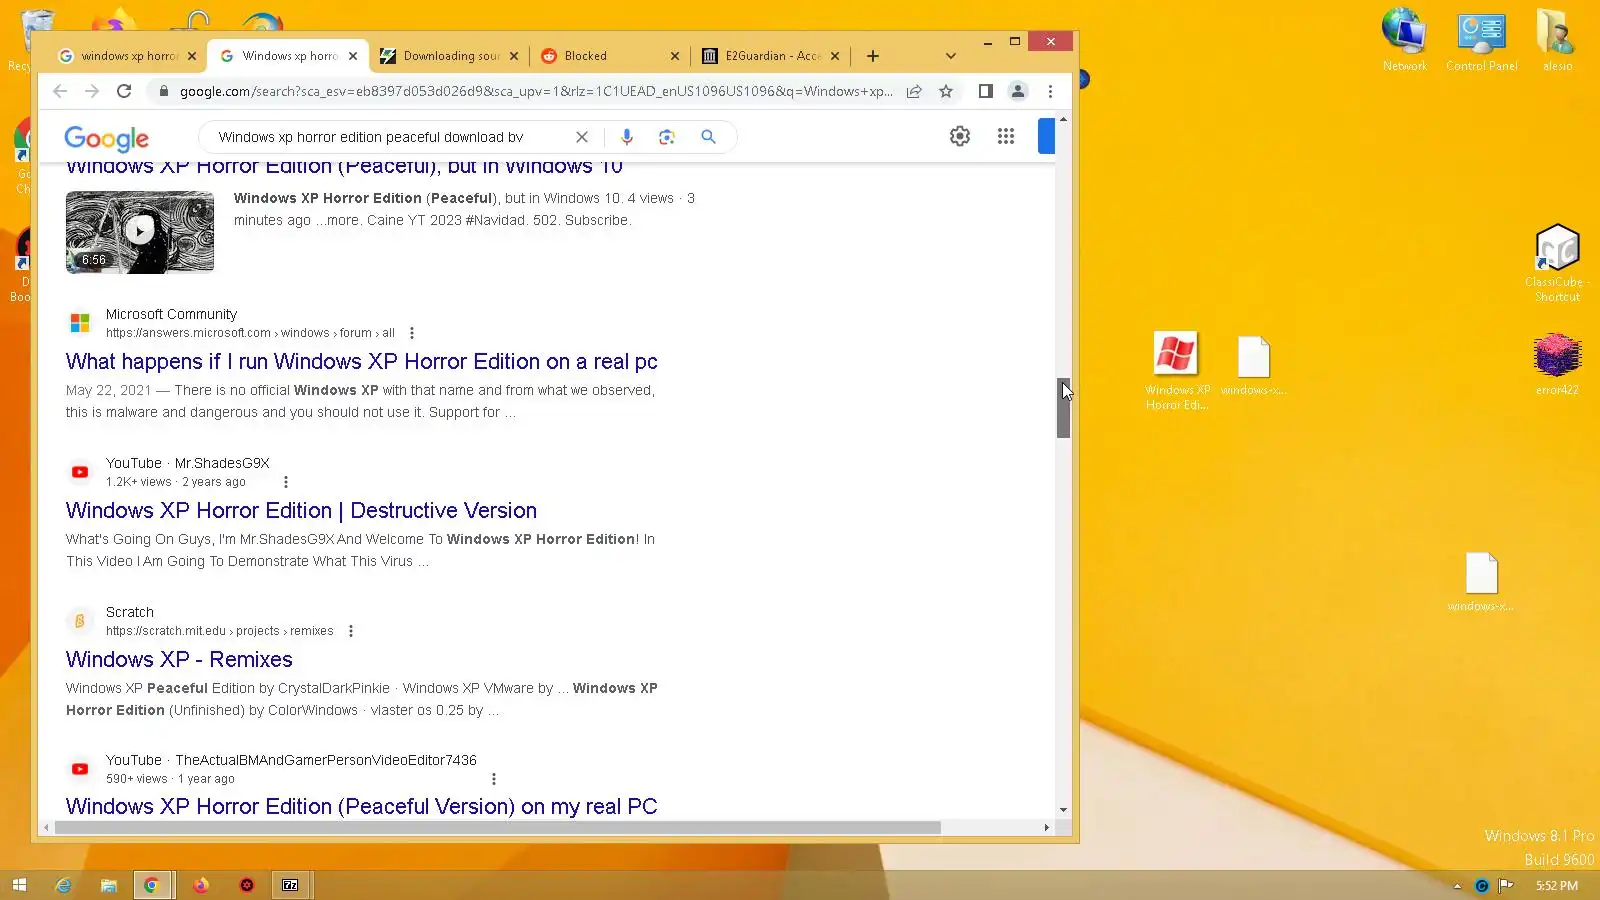The height and width of the screenshot is (900, 1600).
Task: Open options for the Mr.ShadesG9X YouTube result
Action: pyautogui.click(x=286, y=482)
